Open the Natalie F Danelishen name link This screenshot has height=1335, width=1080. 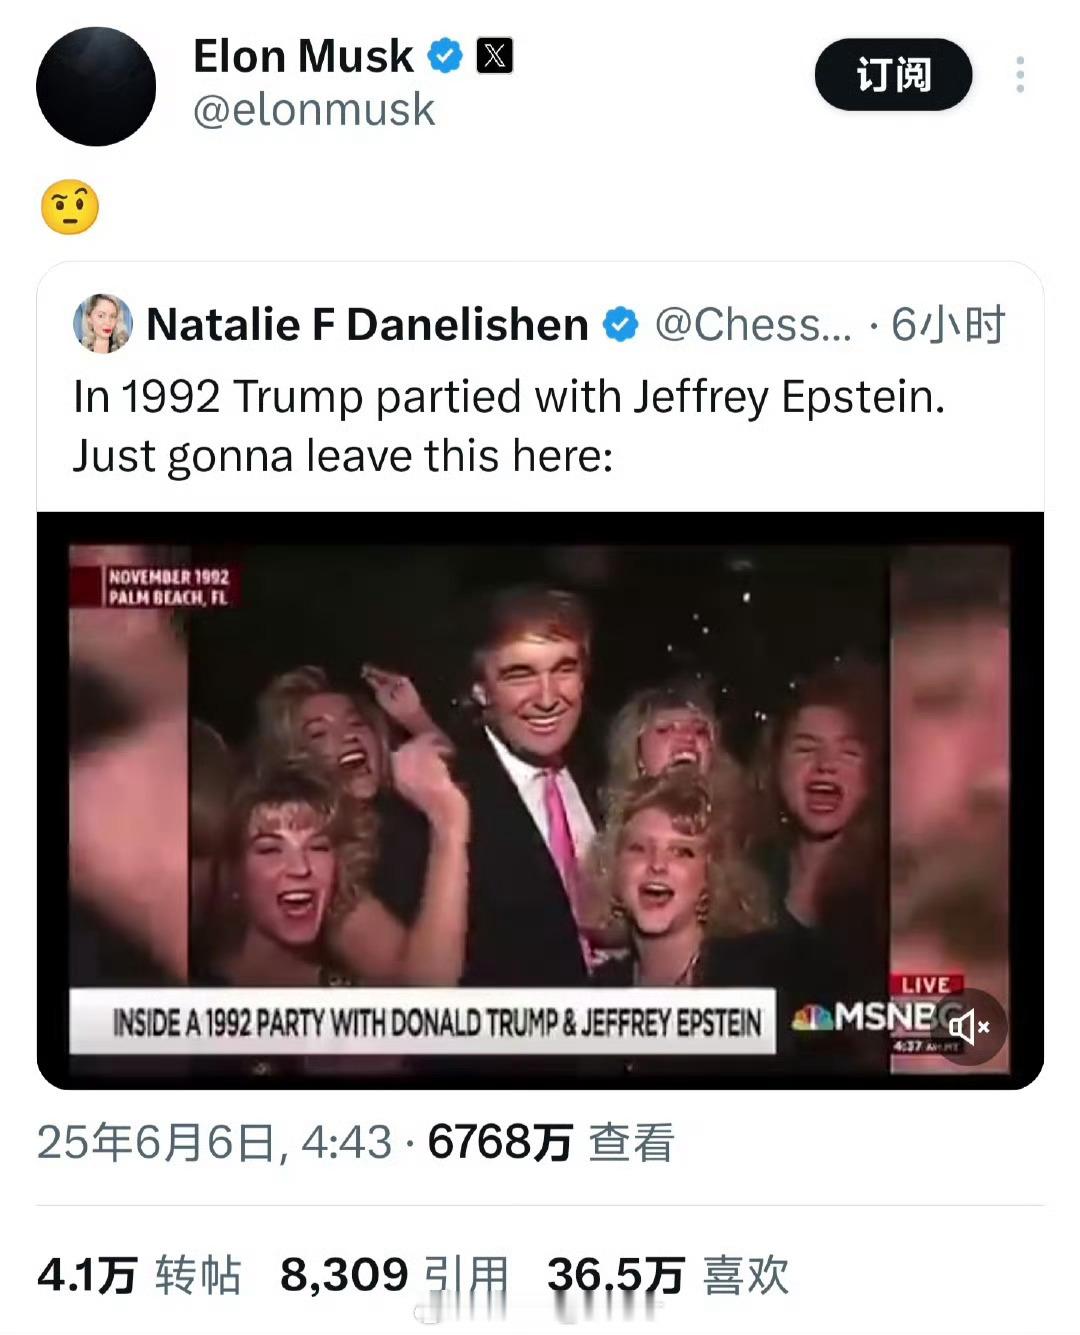[367, 324]
